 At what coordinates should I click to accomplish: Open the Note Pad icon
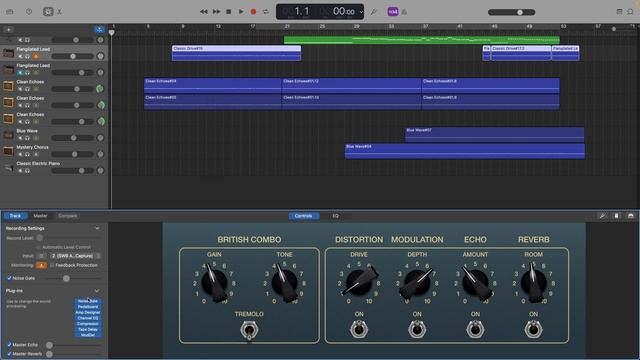click(x=619, y=12)
